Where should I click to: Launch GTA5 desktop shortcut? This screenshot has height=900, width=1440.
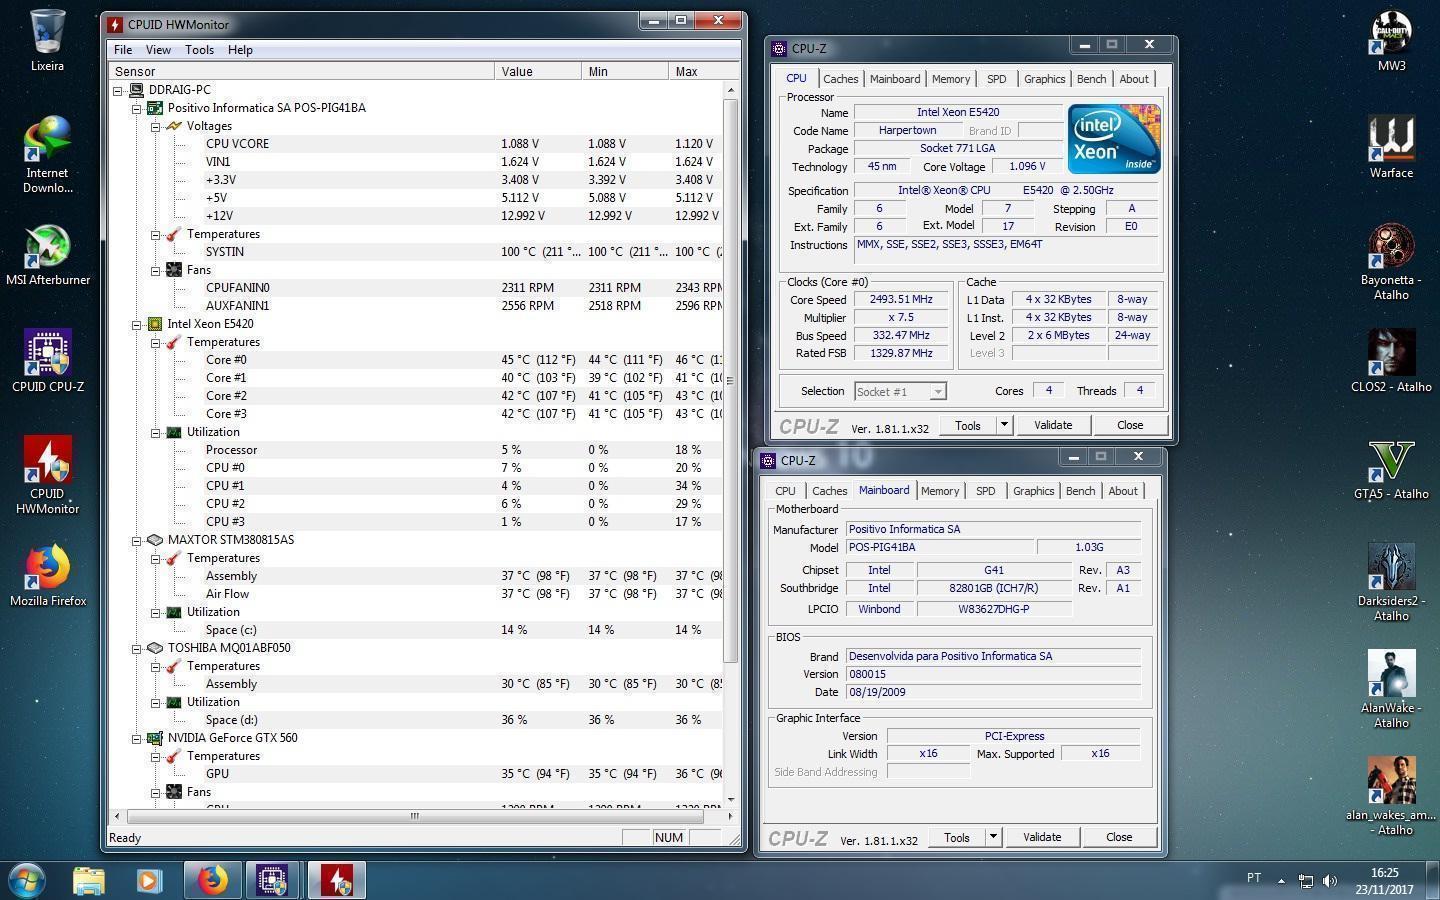[x=1391, y=468]
